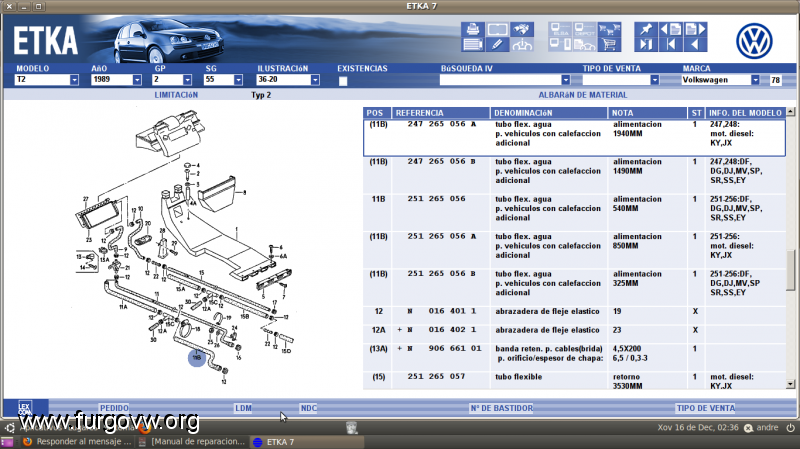Go to previous page icon
The width and height of the screenshot is (800, 449).
click(x=670, y=29)
